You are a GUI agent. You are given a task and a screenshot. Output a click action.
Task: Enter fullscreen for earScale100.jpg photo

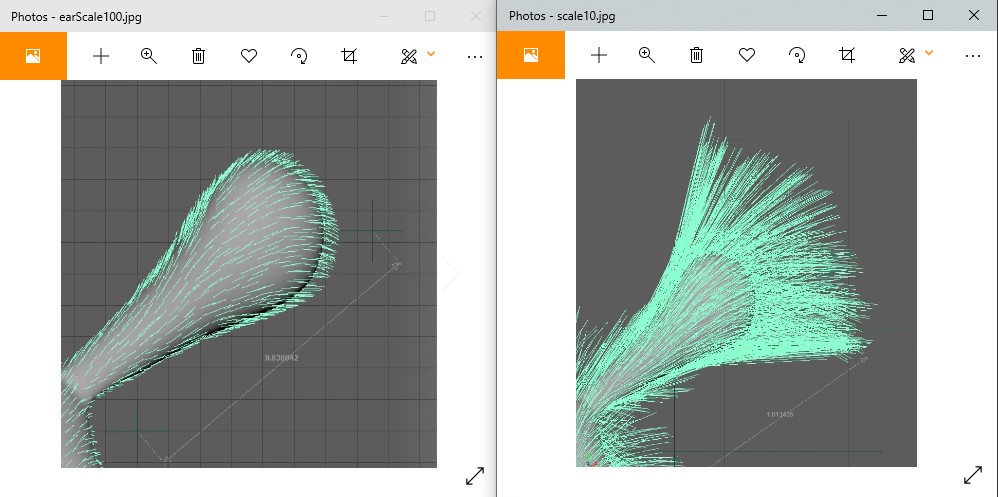point(475,477)
